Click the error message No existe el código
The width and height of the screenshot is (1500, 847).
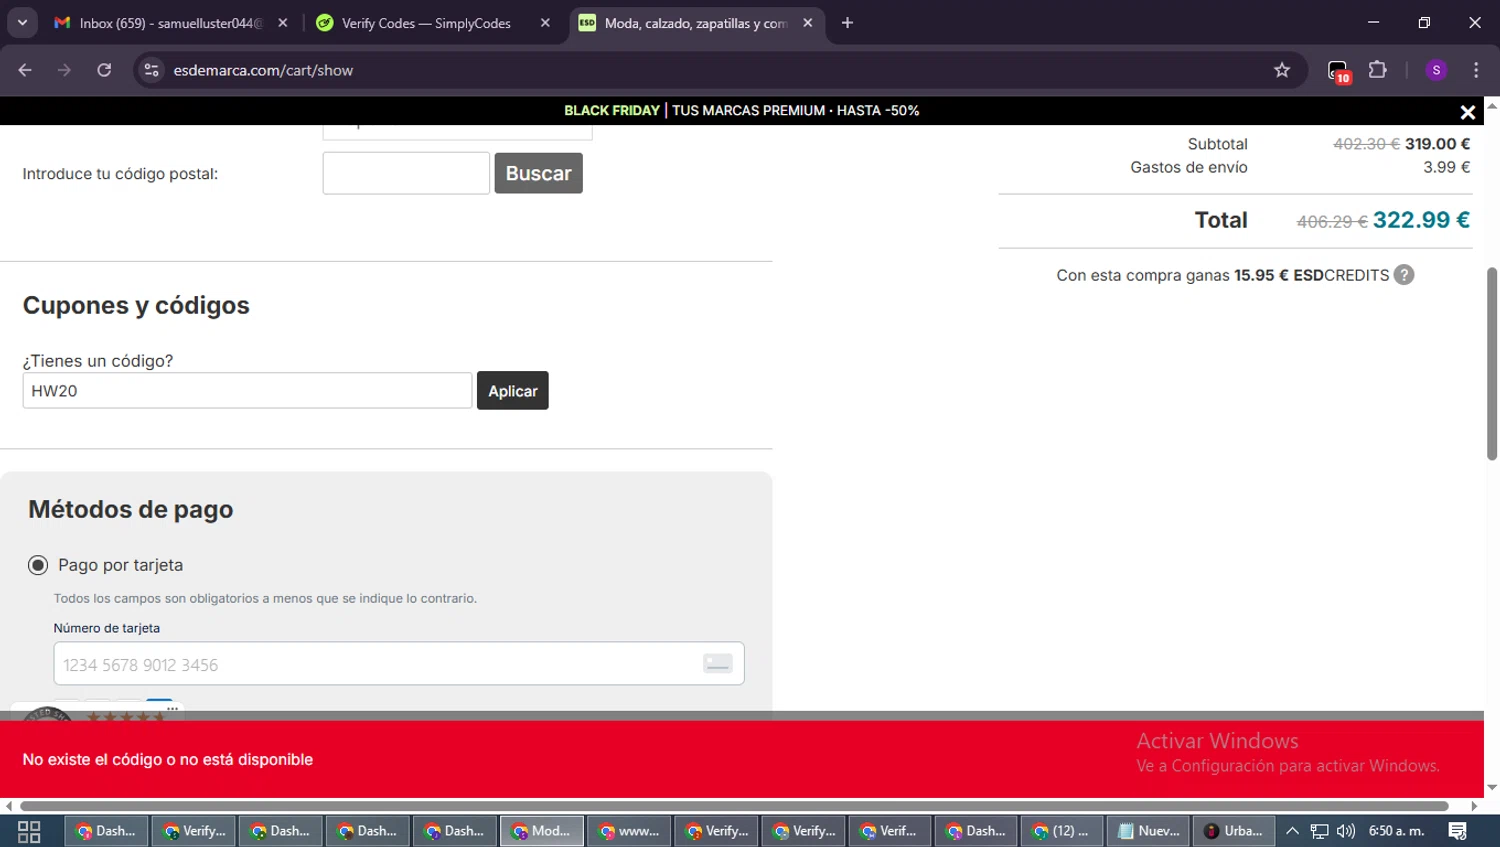coord(168,760)
